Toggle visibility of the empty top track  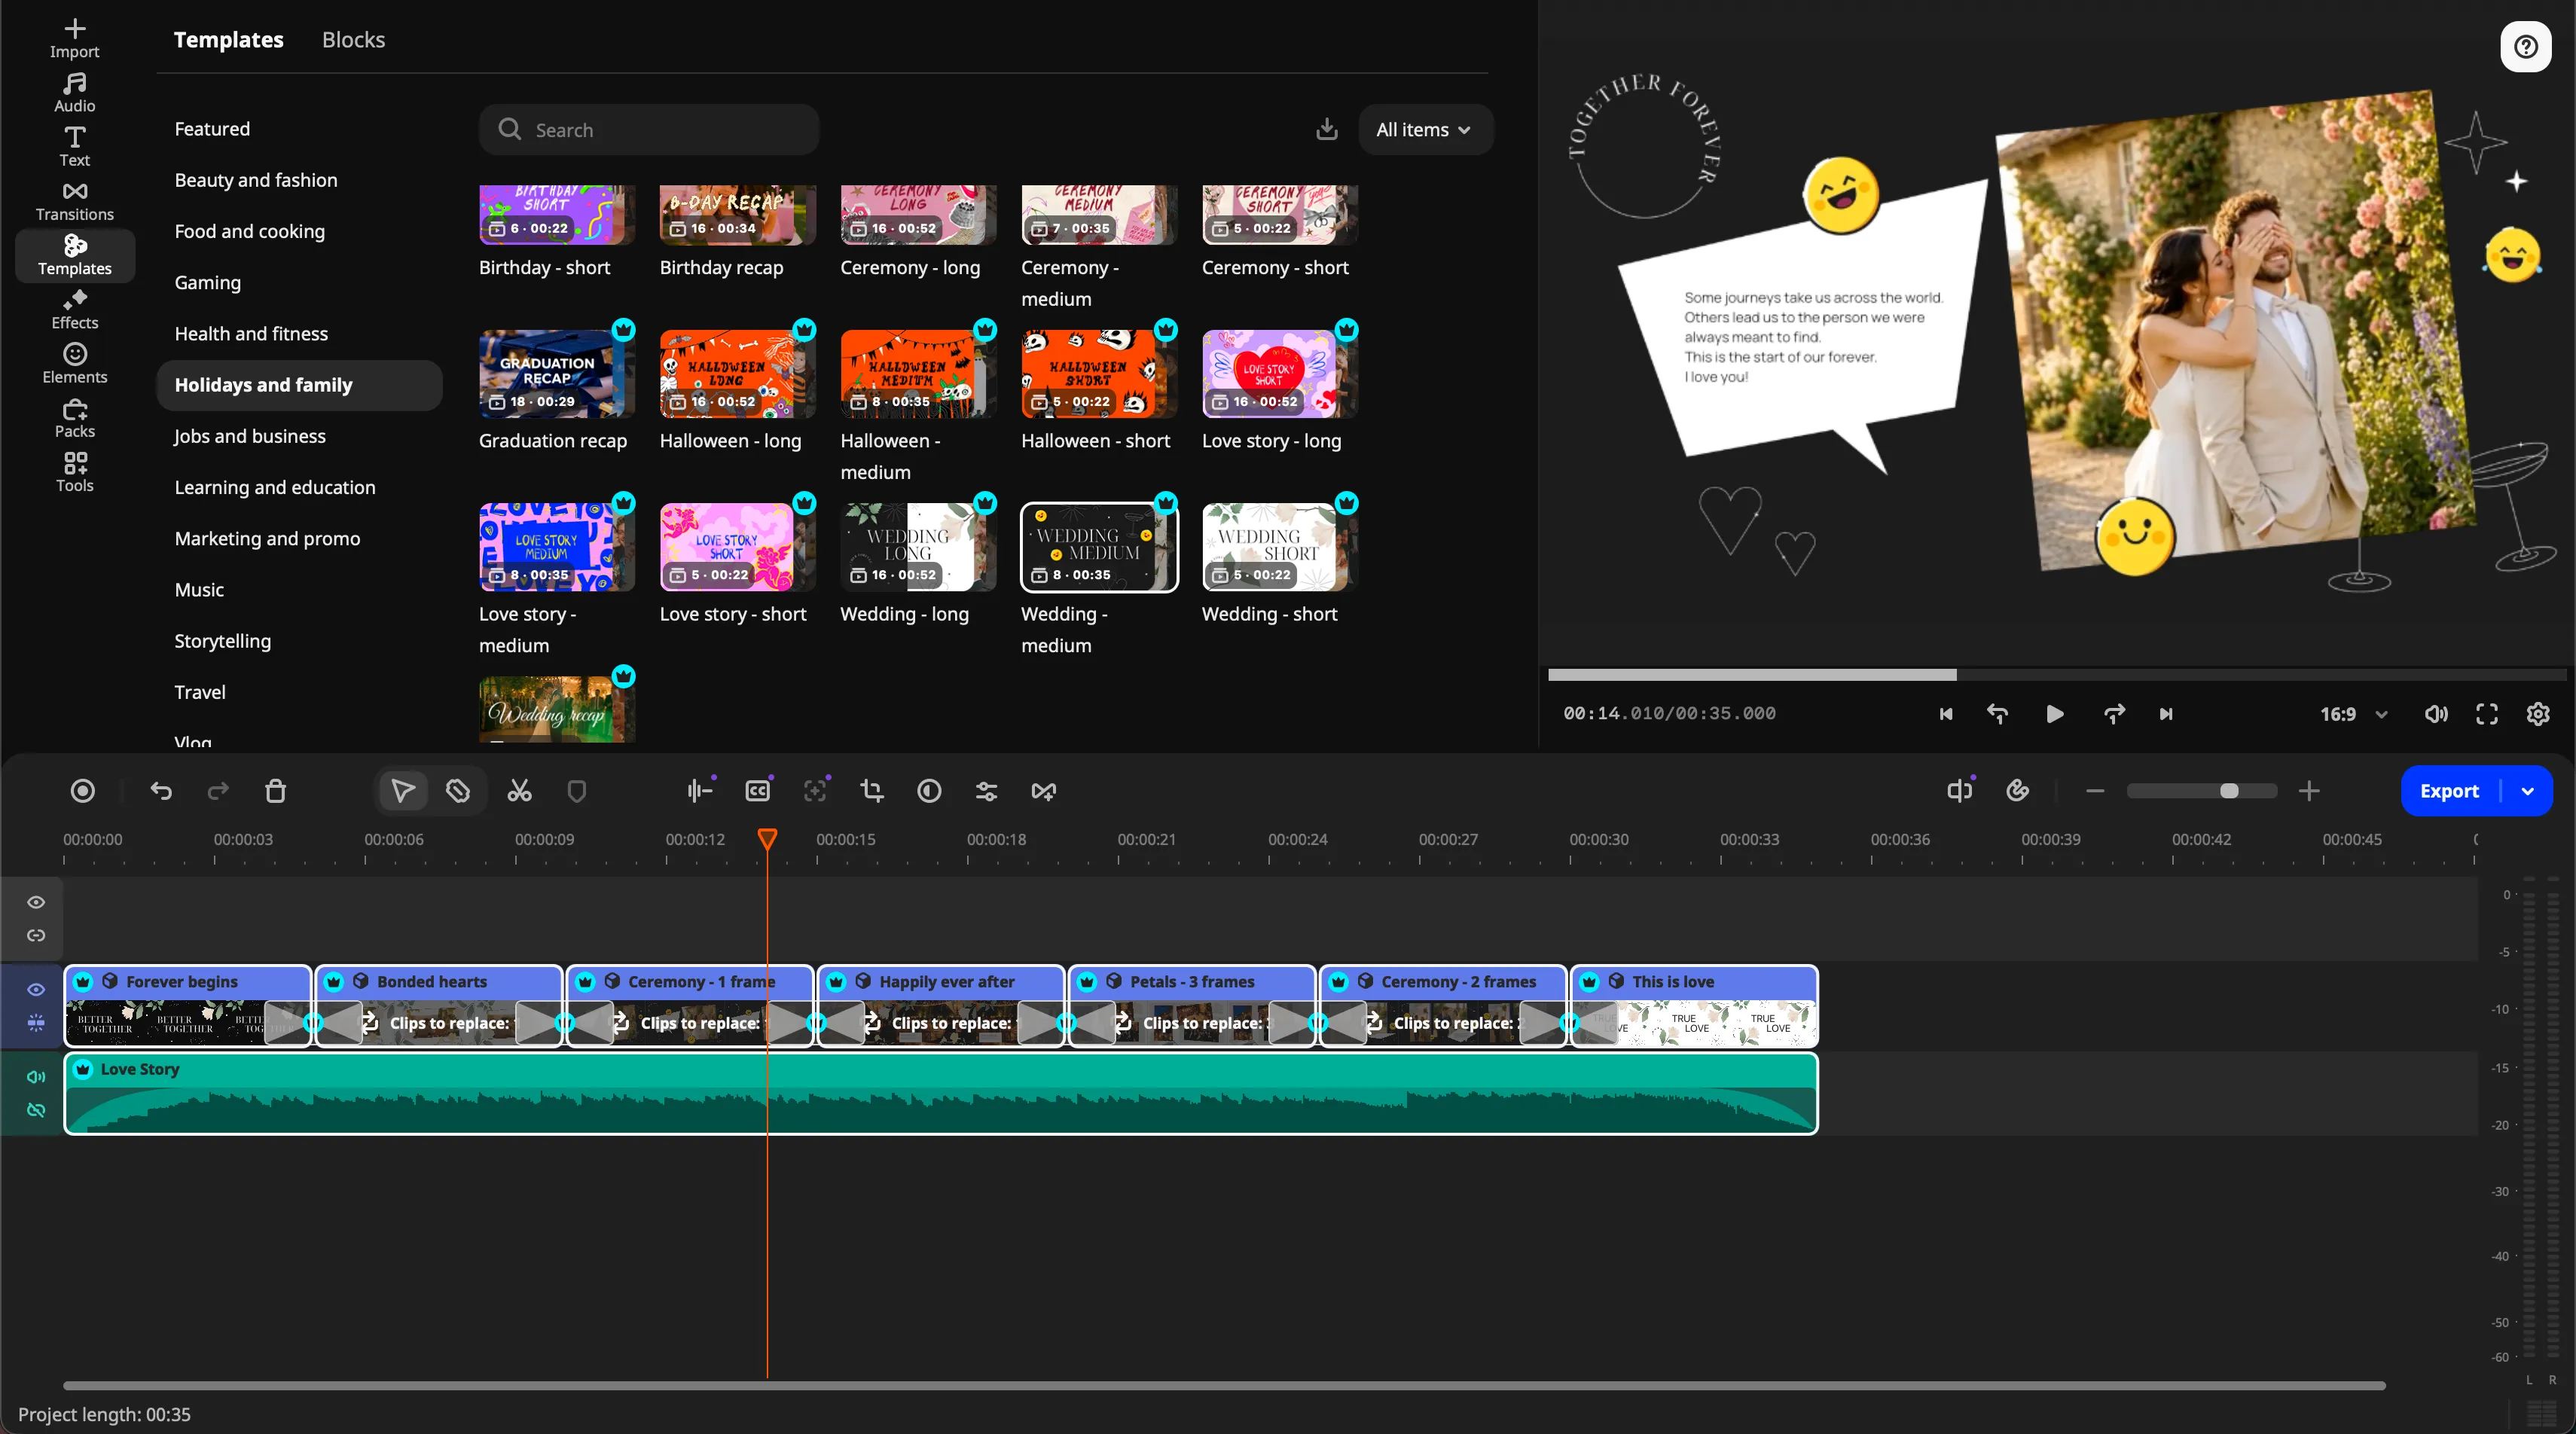coord(36,902)
